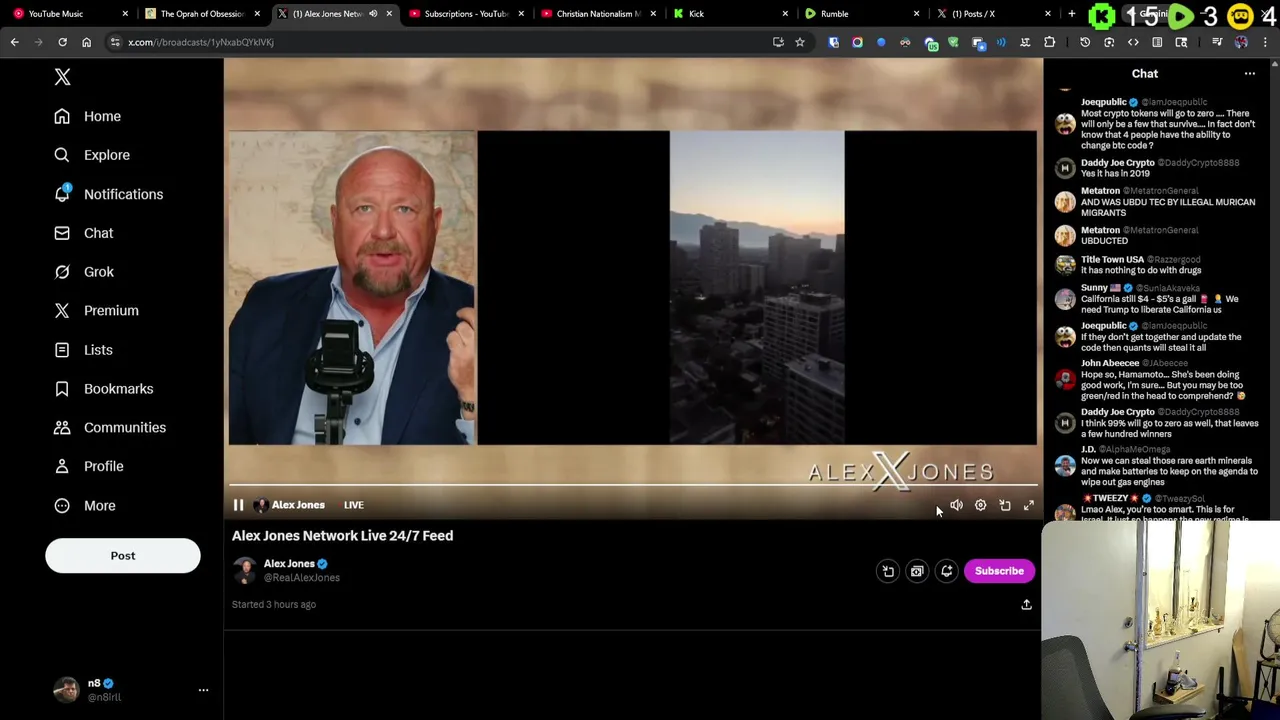
Task: Close the Kick tab
Action: click(785, 14)
